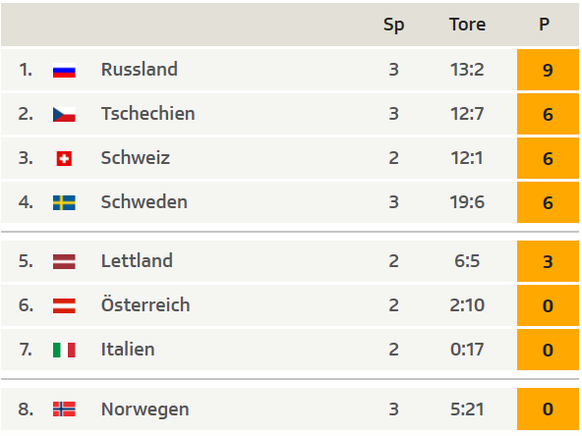Viewport: 582px width, 436px height.
Task: Select the Italian flag icon
Action: click(x=64, y=350)
